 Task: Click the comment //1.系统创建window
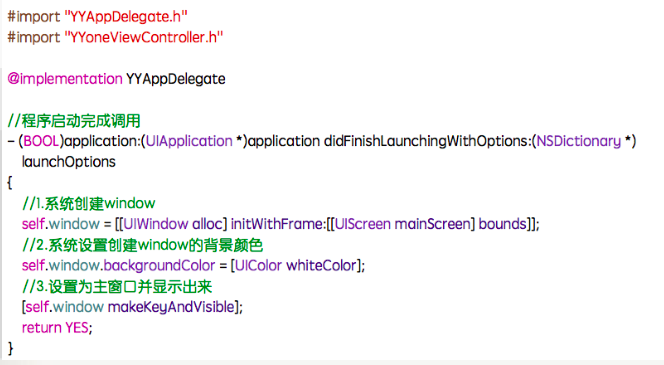[x=89, y=203]
